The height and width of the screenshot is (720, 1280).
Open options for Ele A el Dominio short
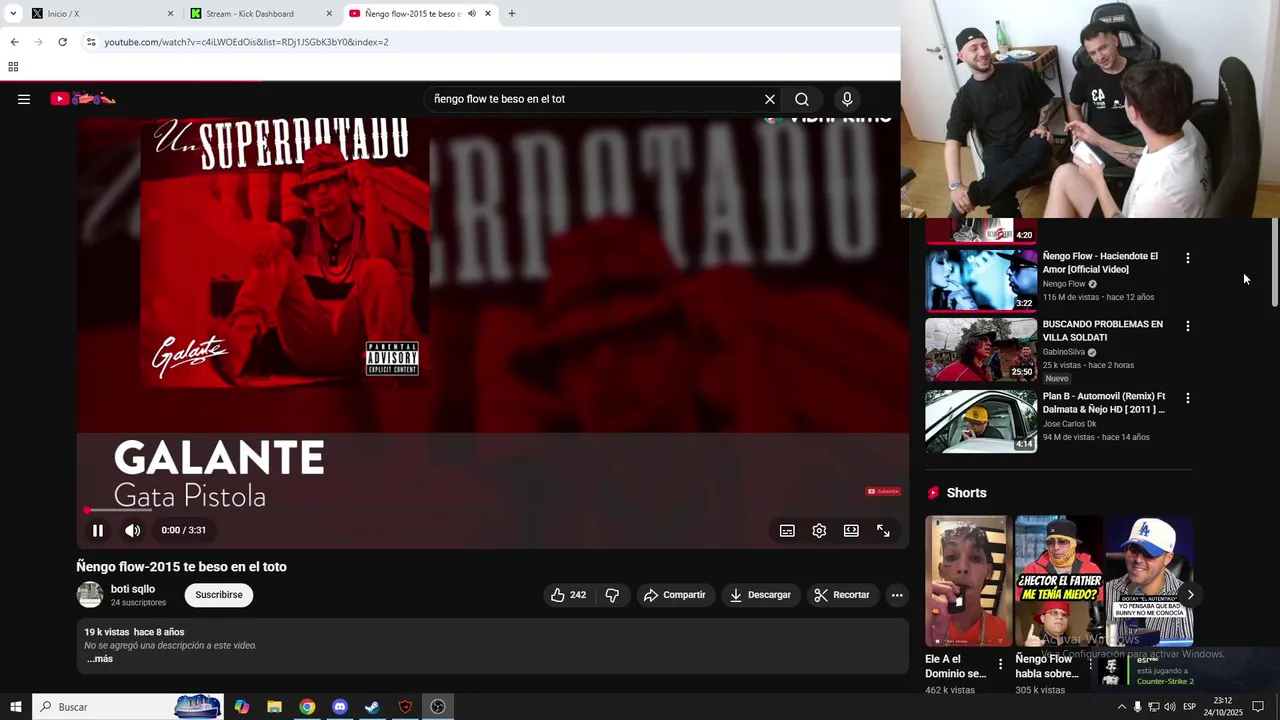click(x=1000, y=664)
